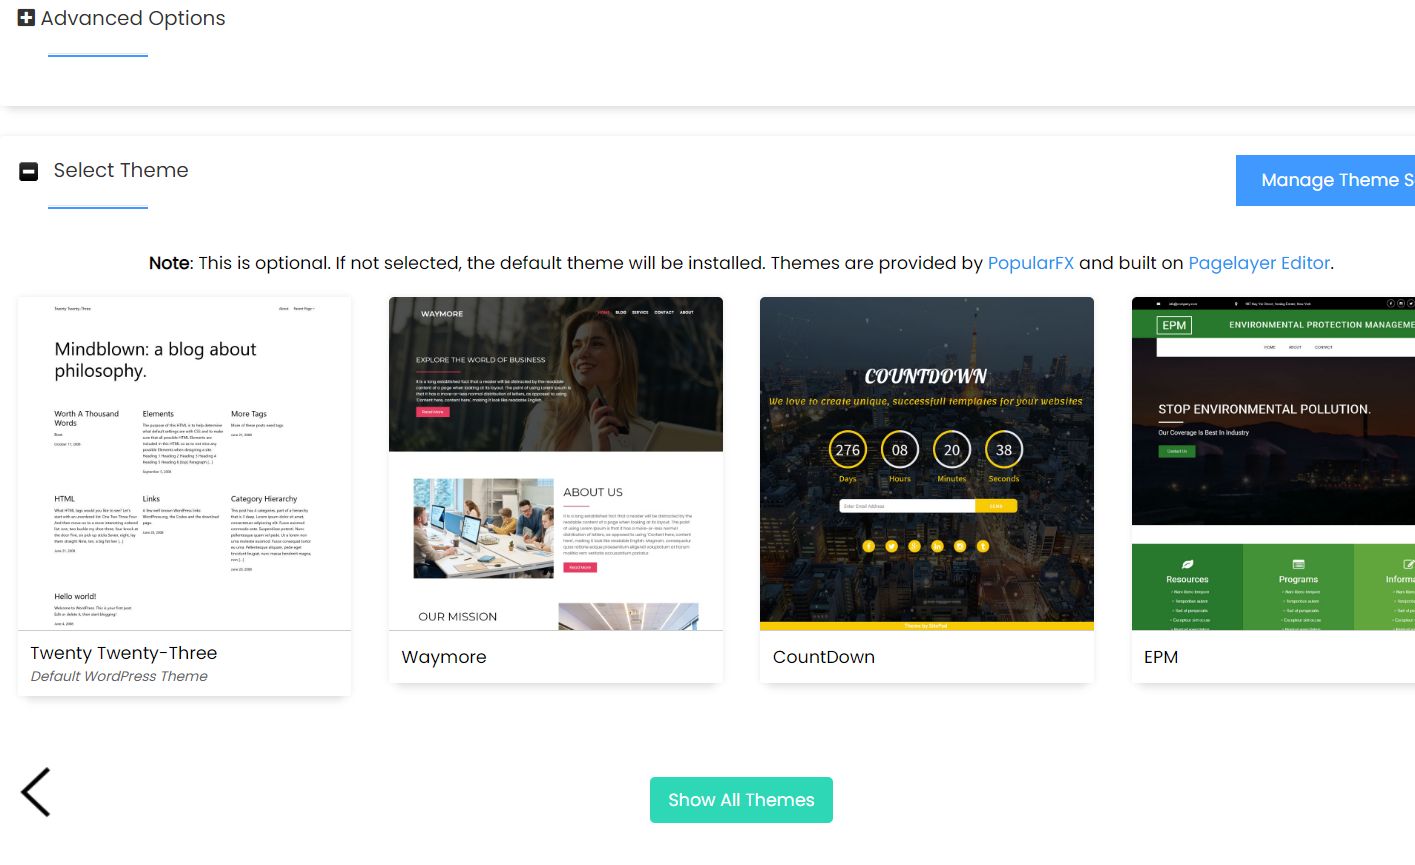
Task: Click the CountDown theme name label
Action: pos(823,657)
